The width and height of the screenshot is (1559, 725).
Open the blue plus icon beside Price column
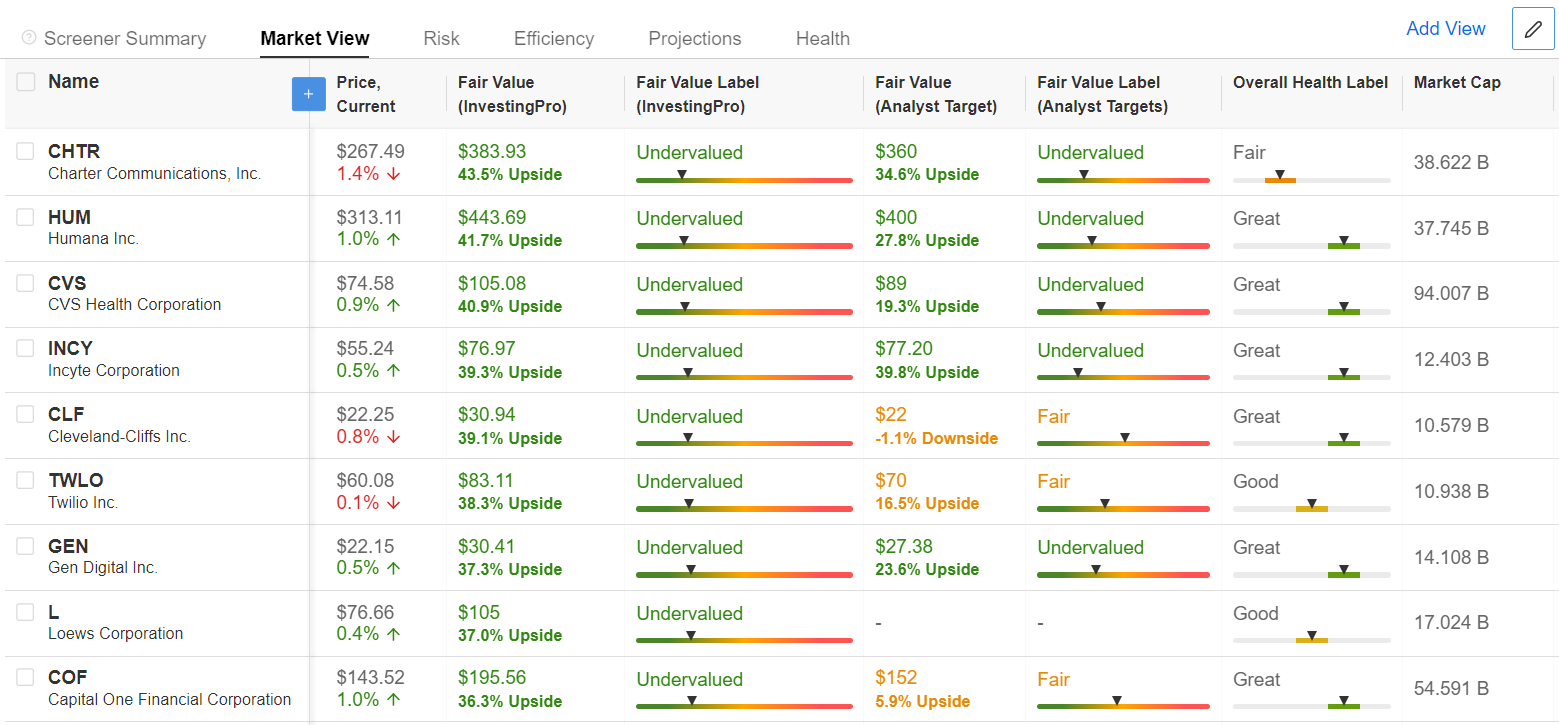coord(308,93)
